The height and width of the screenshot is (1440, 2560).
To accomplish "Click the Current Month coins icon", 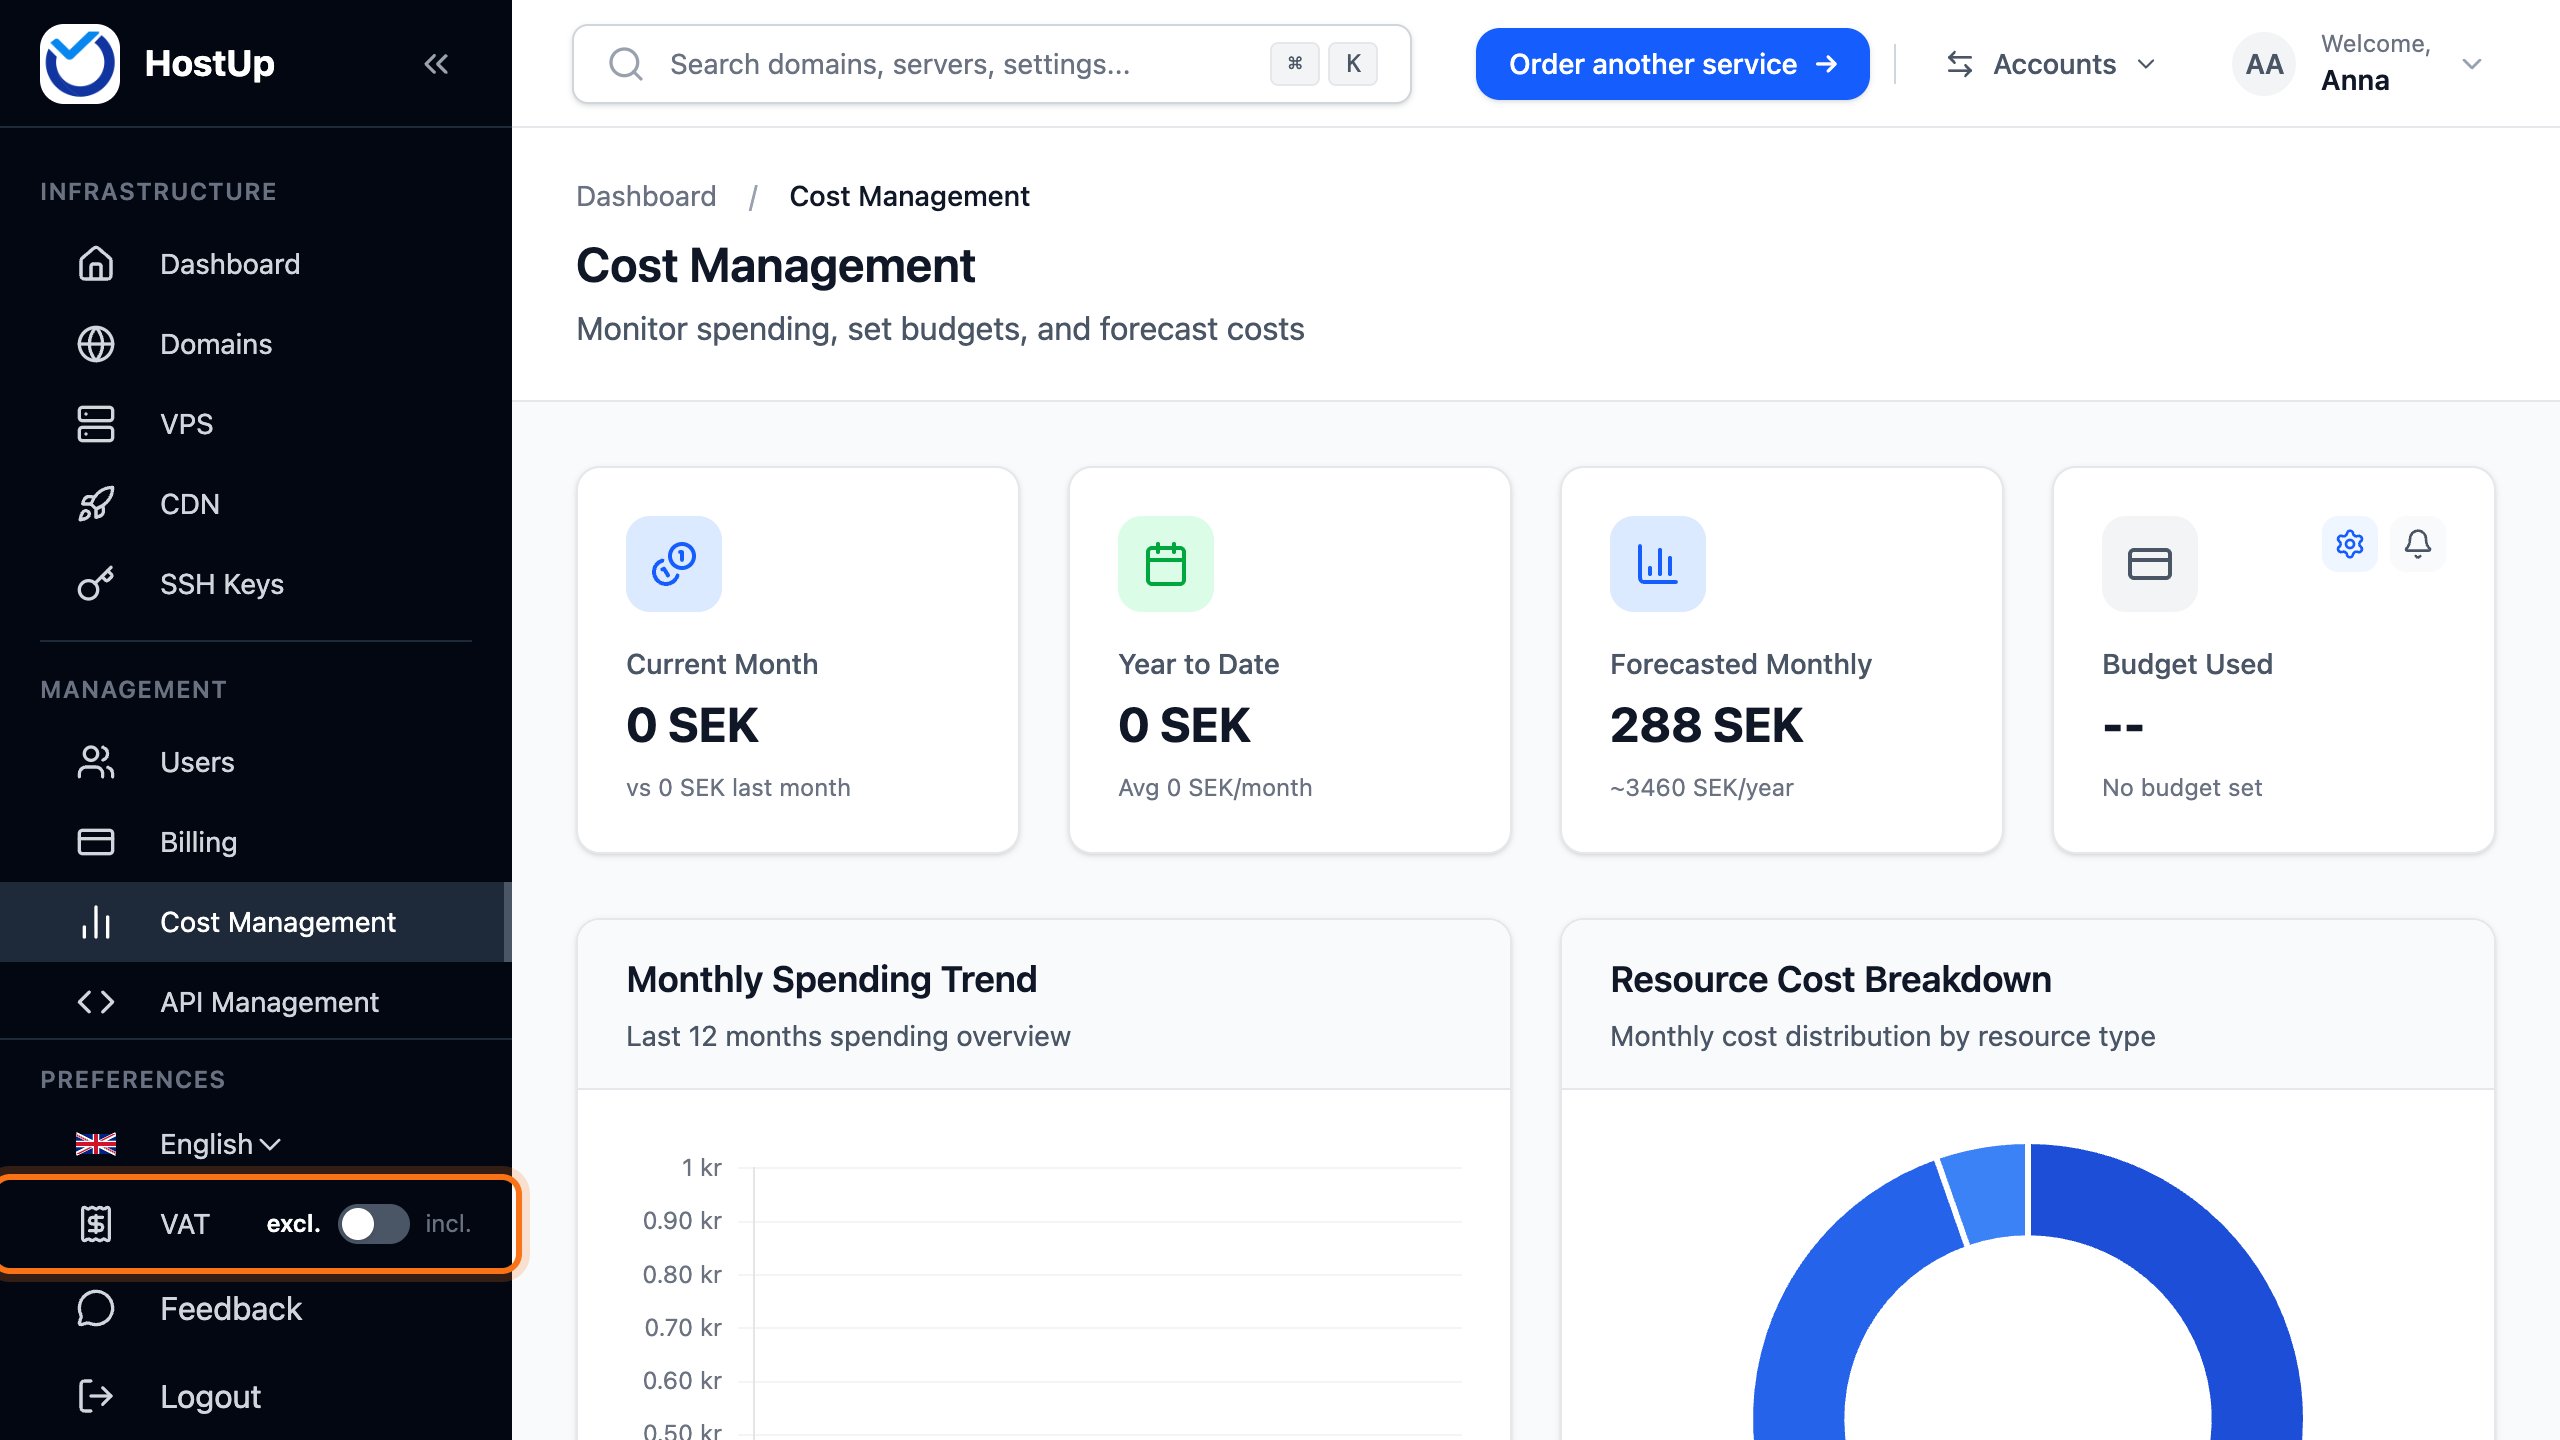I will coord(674,564).
